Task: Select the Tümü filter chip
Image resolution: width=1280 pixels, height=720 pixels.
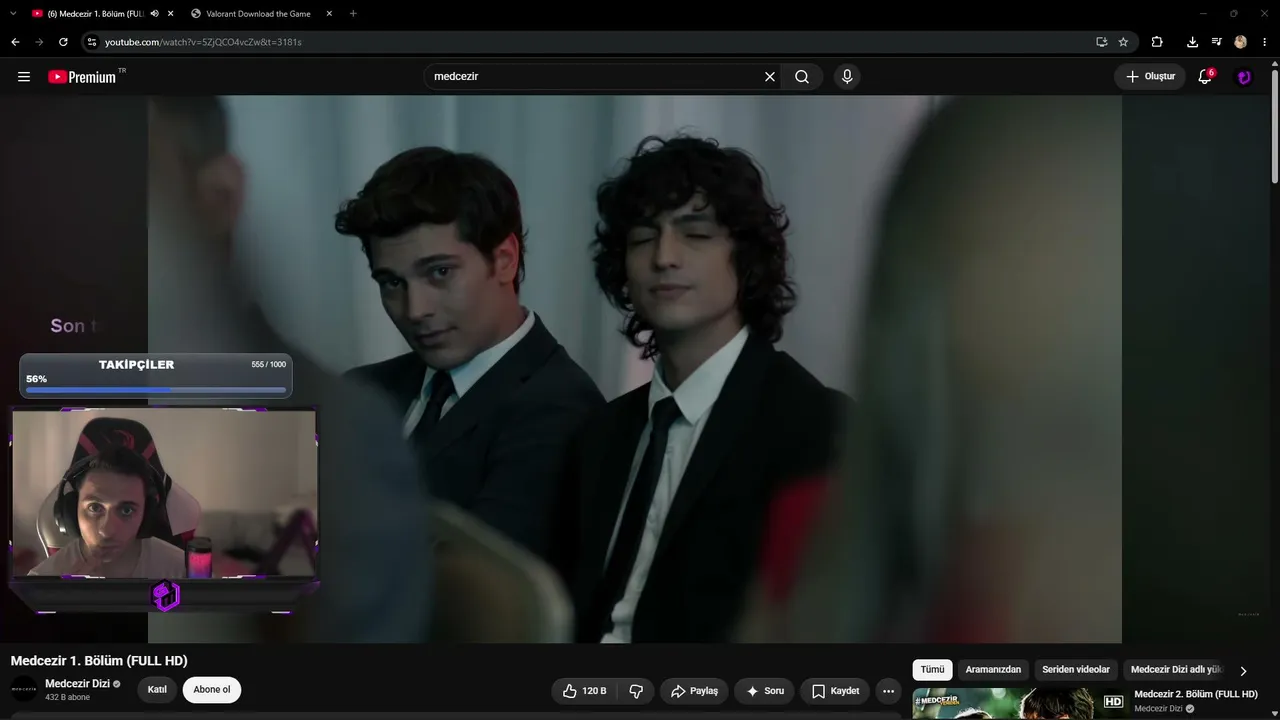Action: [x=932, y=670]
